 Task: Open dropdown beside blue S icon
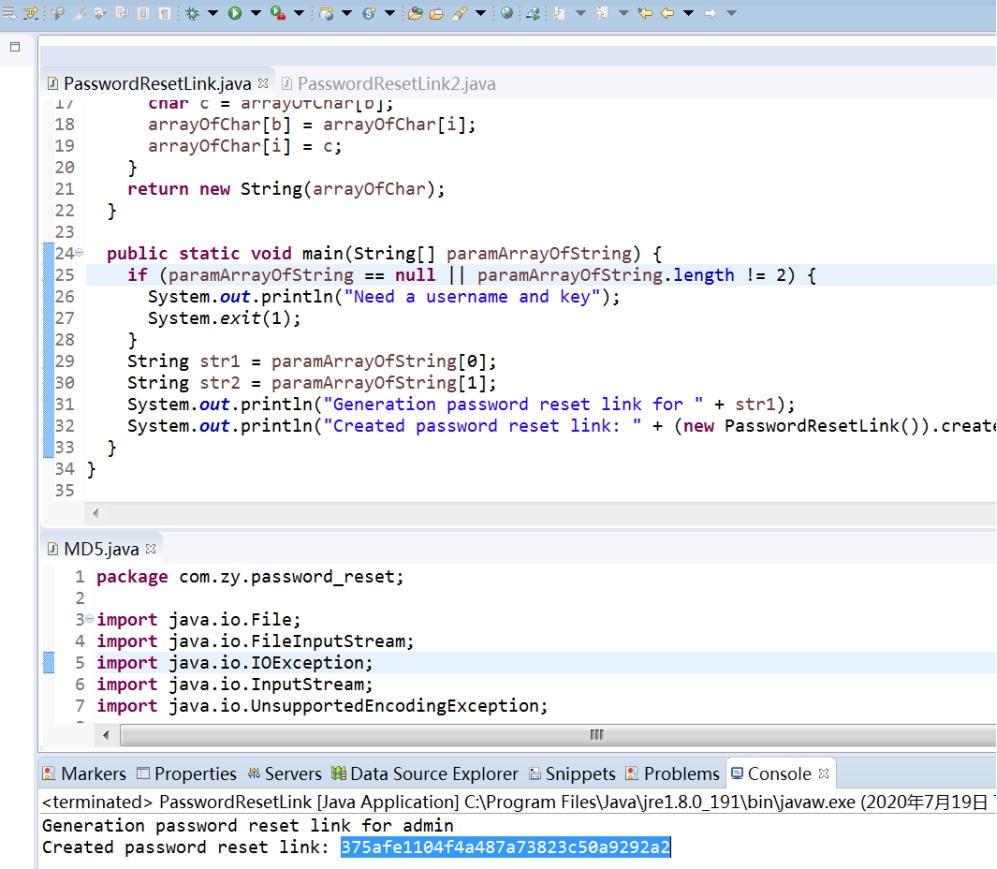click(x=390, y=13)
